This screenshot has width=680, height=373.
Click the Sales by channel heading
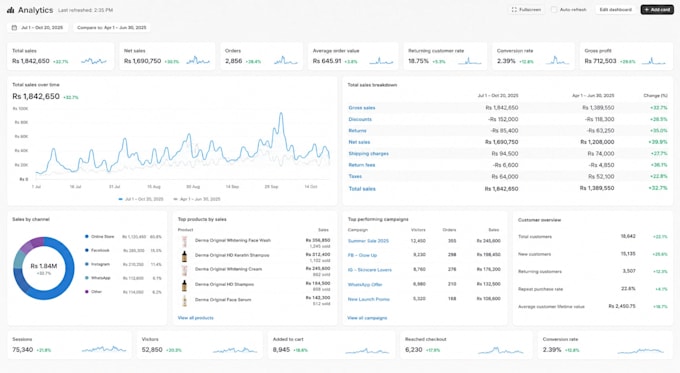click(31, 219)
